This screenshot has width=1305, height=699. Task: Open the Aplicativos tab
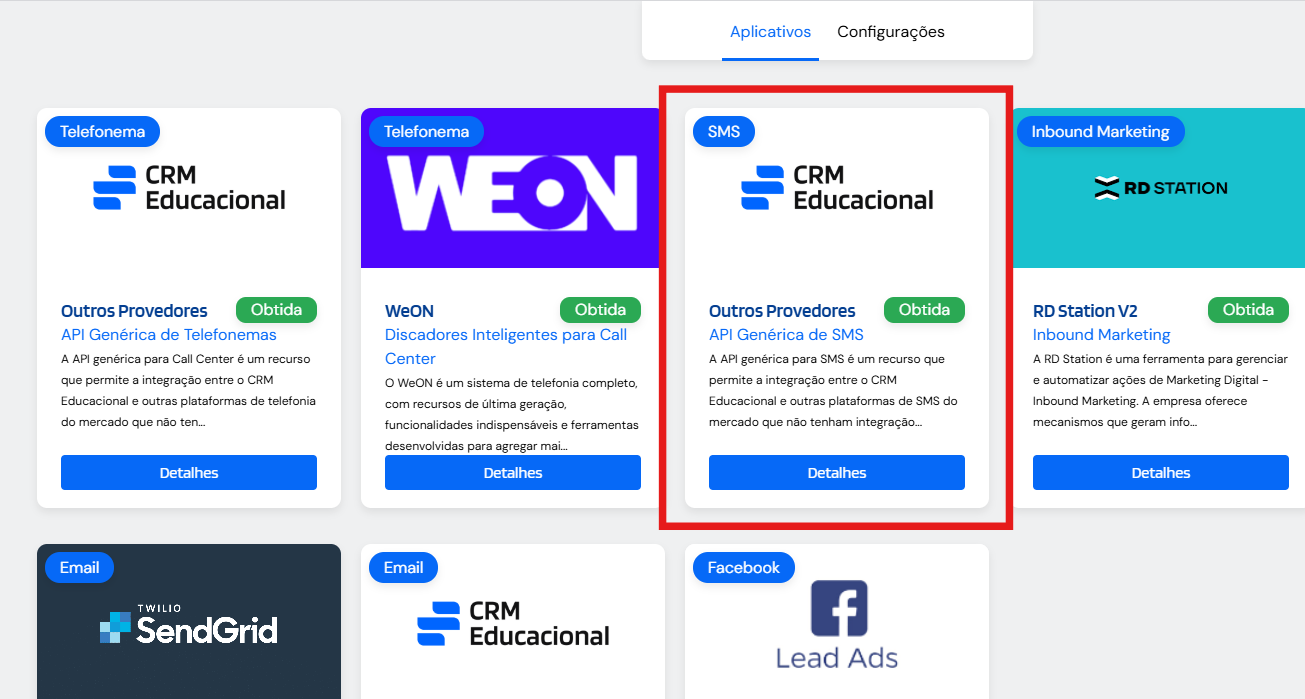[770, 32]
